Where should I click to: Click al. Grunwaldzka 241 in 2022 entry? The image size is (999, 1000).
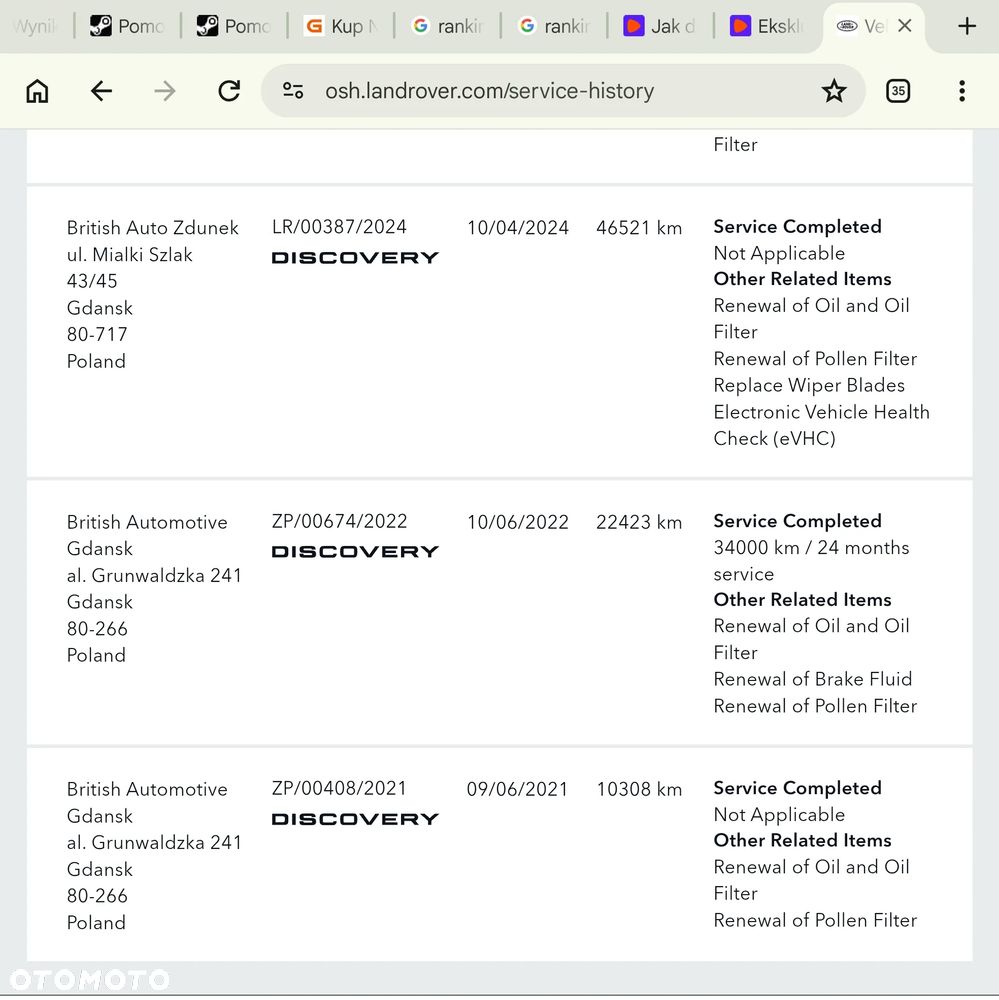tap(154, 575)
